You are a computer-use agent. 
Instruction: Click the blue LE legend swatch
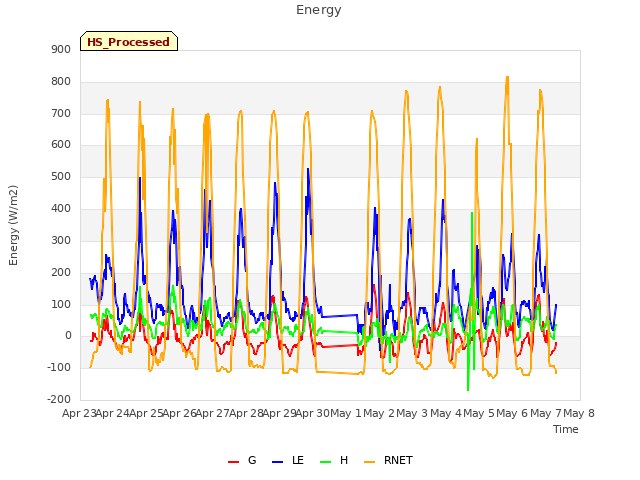tap(278, 462)
